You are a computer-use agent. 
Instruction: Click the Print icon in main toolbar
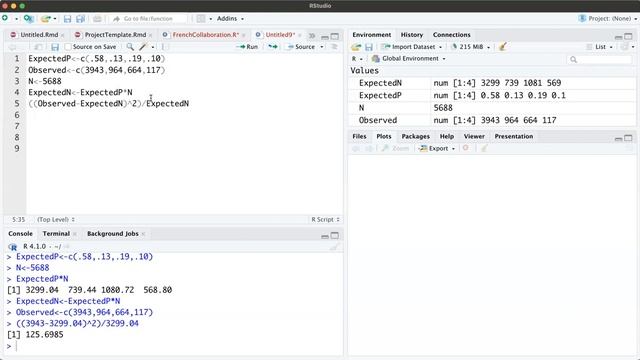click(97, 19)
